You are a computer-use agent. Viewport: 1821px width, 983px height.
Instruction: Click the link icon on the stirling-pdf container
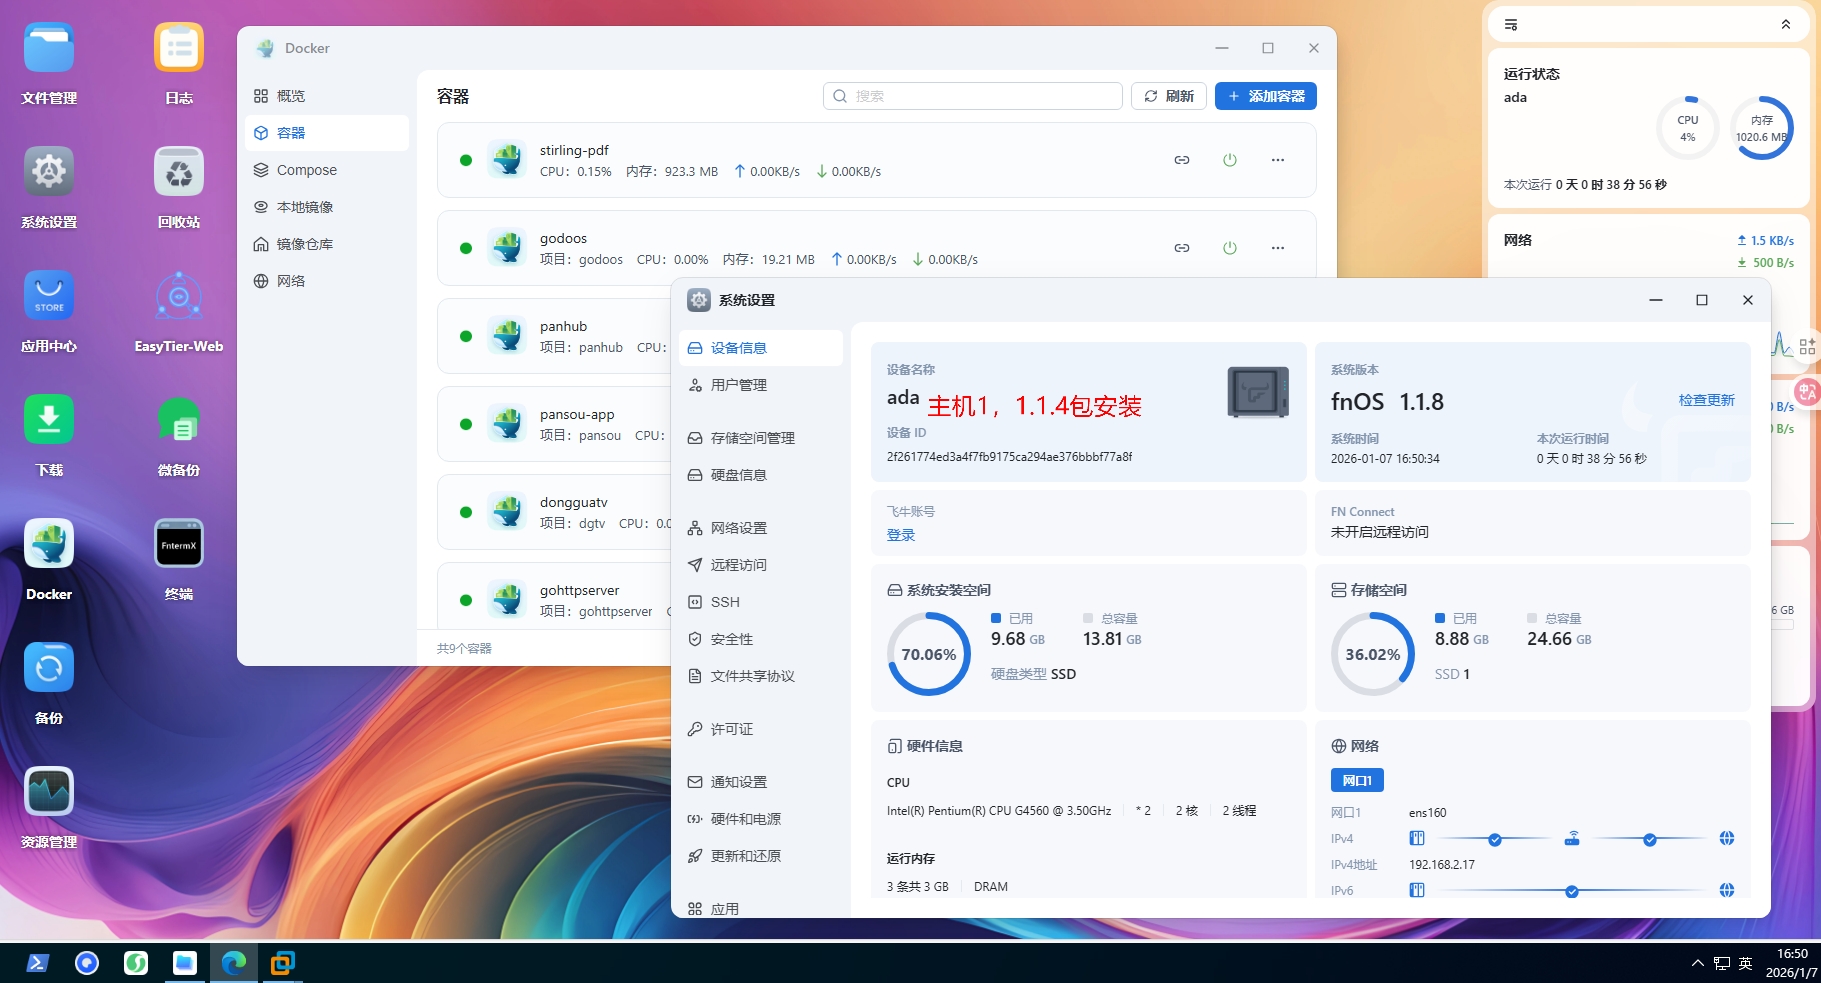(1182, 159)
